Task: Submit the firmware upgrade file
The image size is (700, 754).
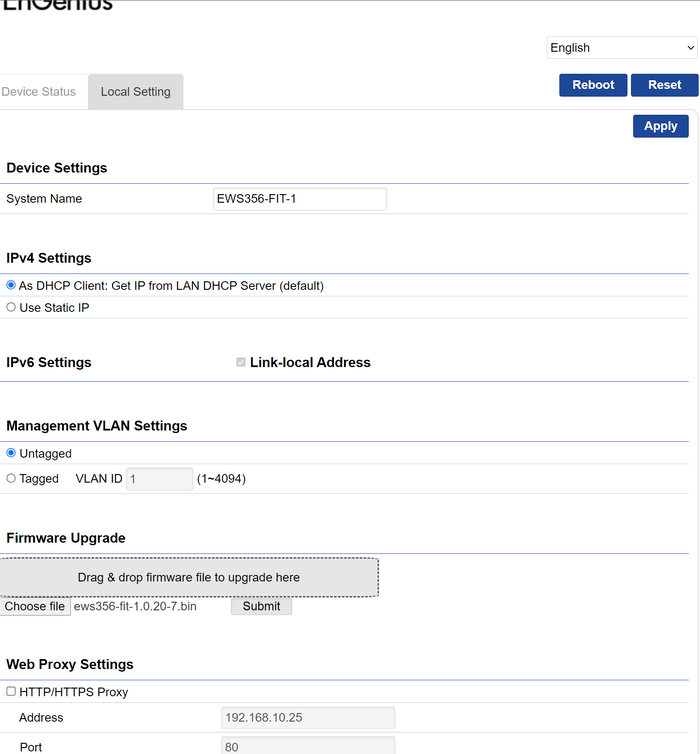Action: pos(261,606)
